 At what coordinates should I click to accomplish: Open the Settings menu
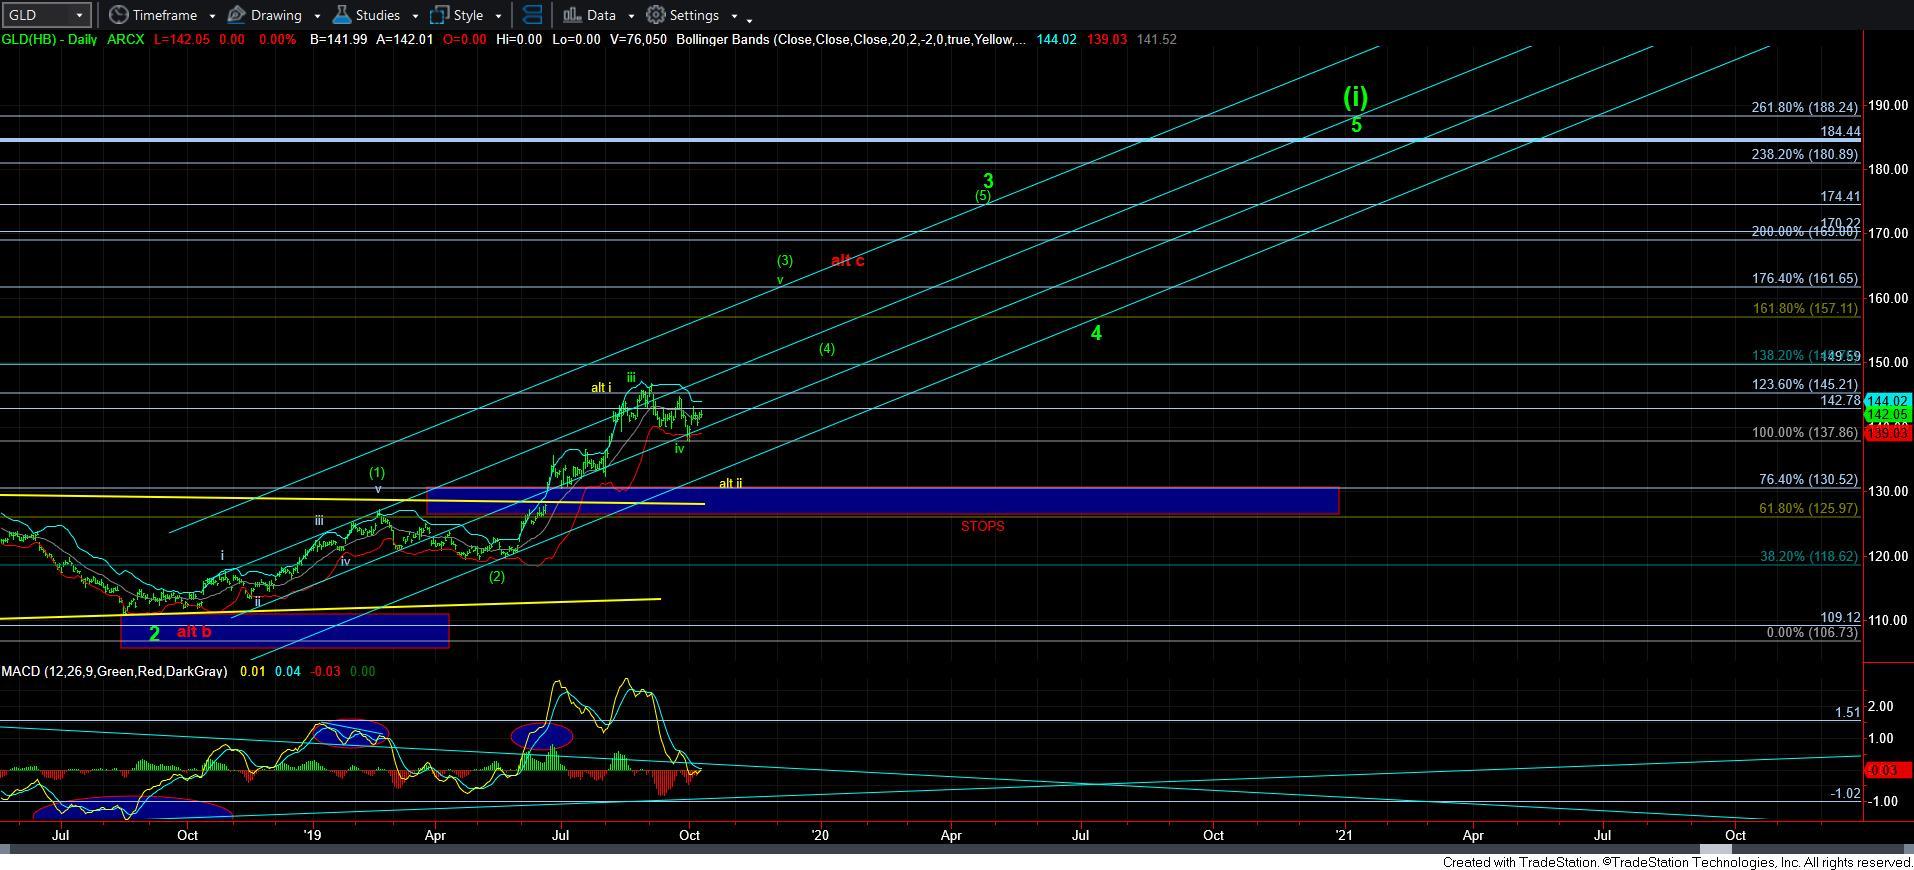click(694, 15)
